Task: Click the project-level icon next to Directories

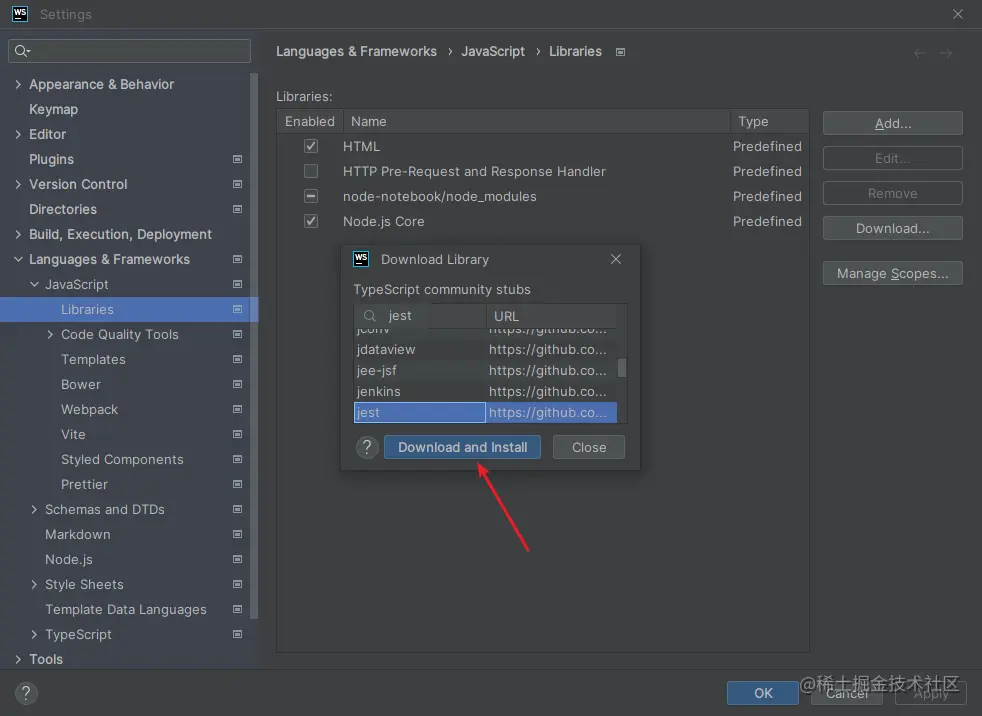Action: click(x=237, y=209)
